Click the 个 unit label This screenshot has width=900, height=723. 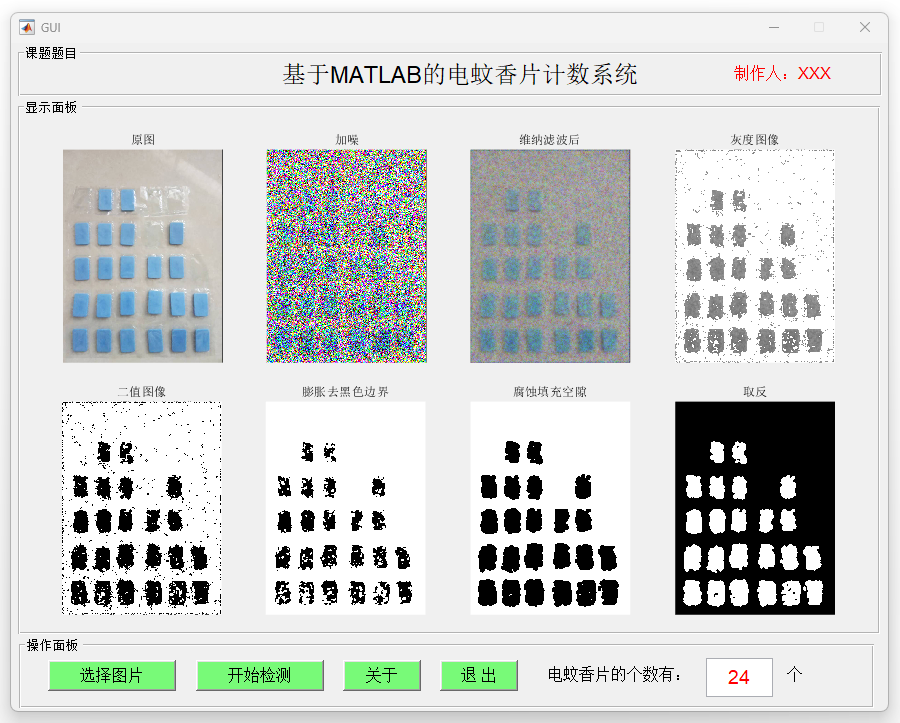click(794, 674)
